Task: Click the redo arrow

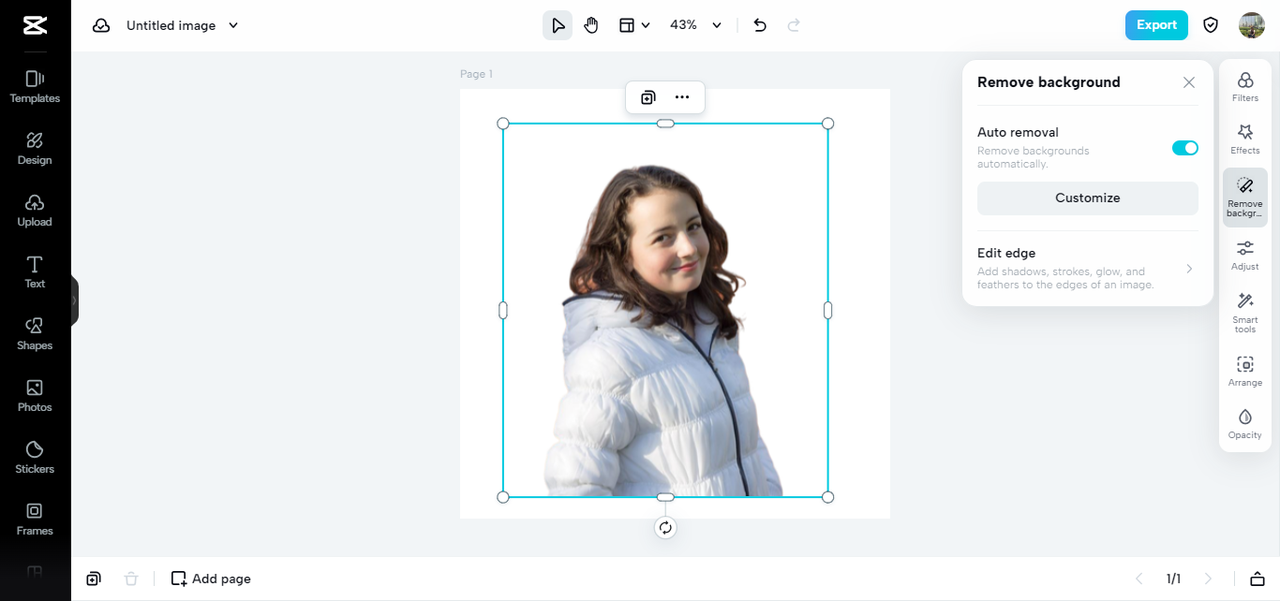Action: coord(794,25)
